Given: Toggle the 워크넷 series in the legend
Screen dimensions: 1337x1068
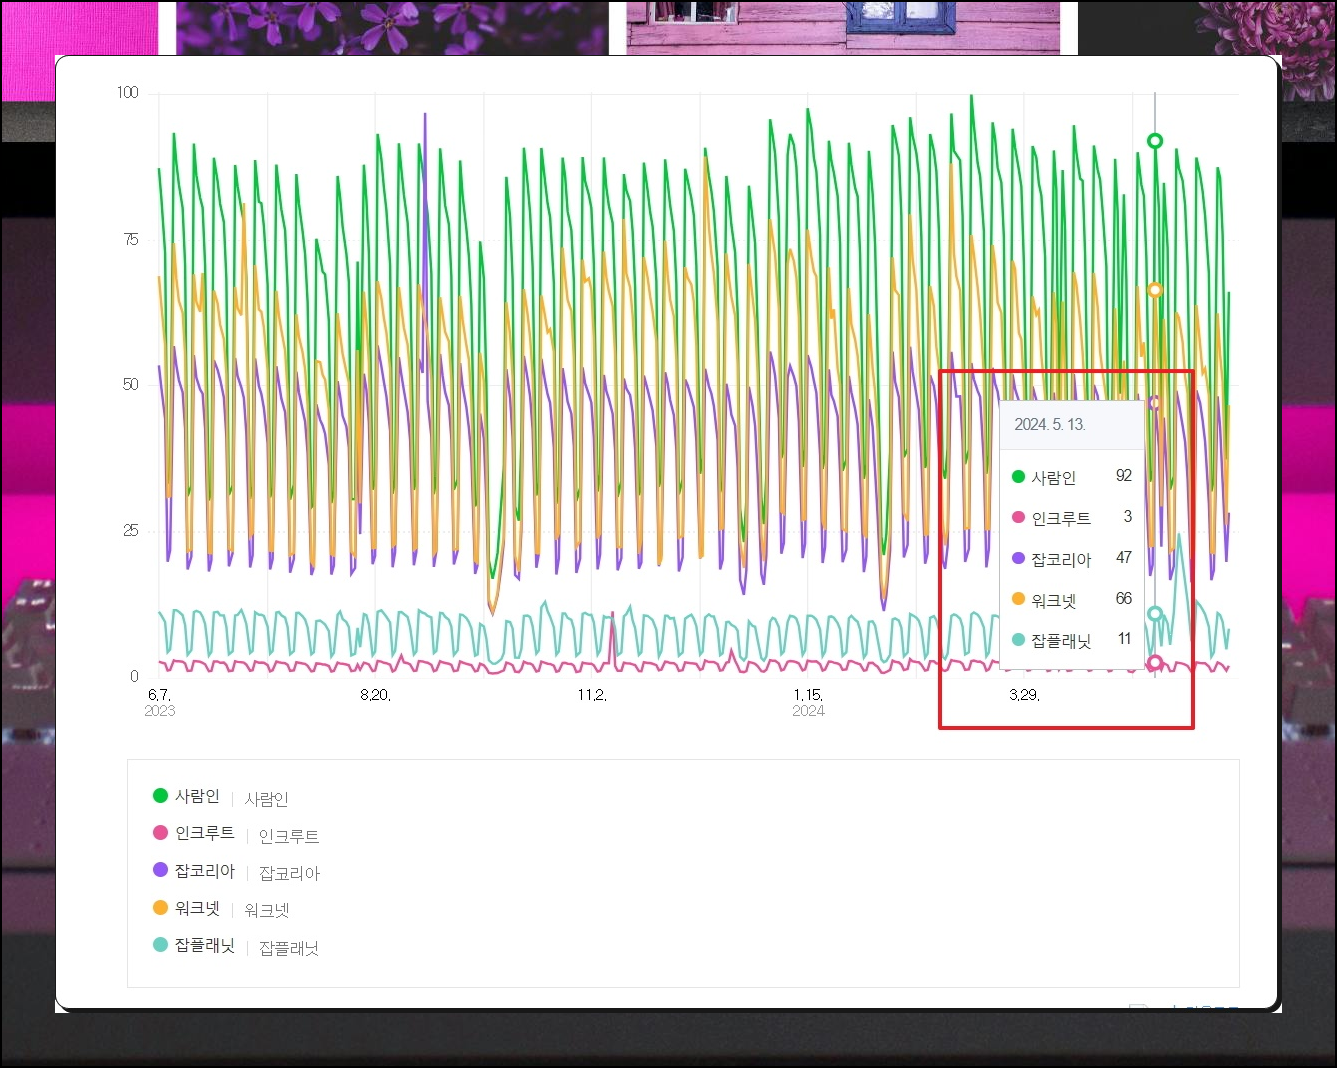Looking at the screenshot, I should pos(186,908).
